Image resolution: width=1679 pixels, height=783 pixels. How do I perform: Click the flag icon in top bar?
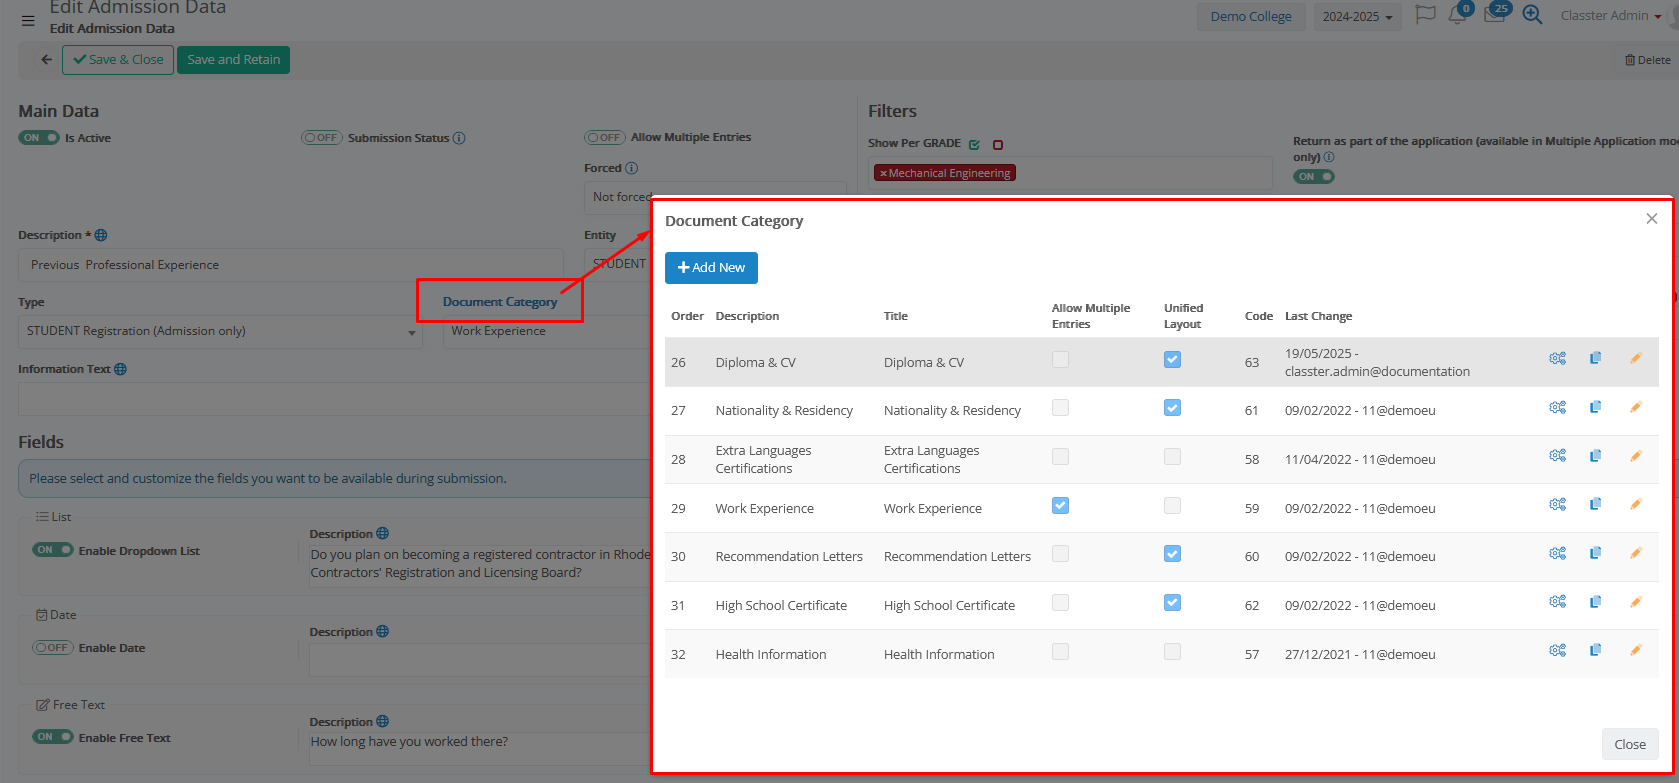click(1425, 16)
